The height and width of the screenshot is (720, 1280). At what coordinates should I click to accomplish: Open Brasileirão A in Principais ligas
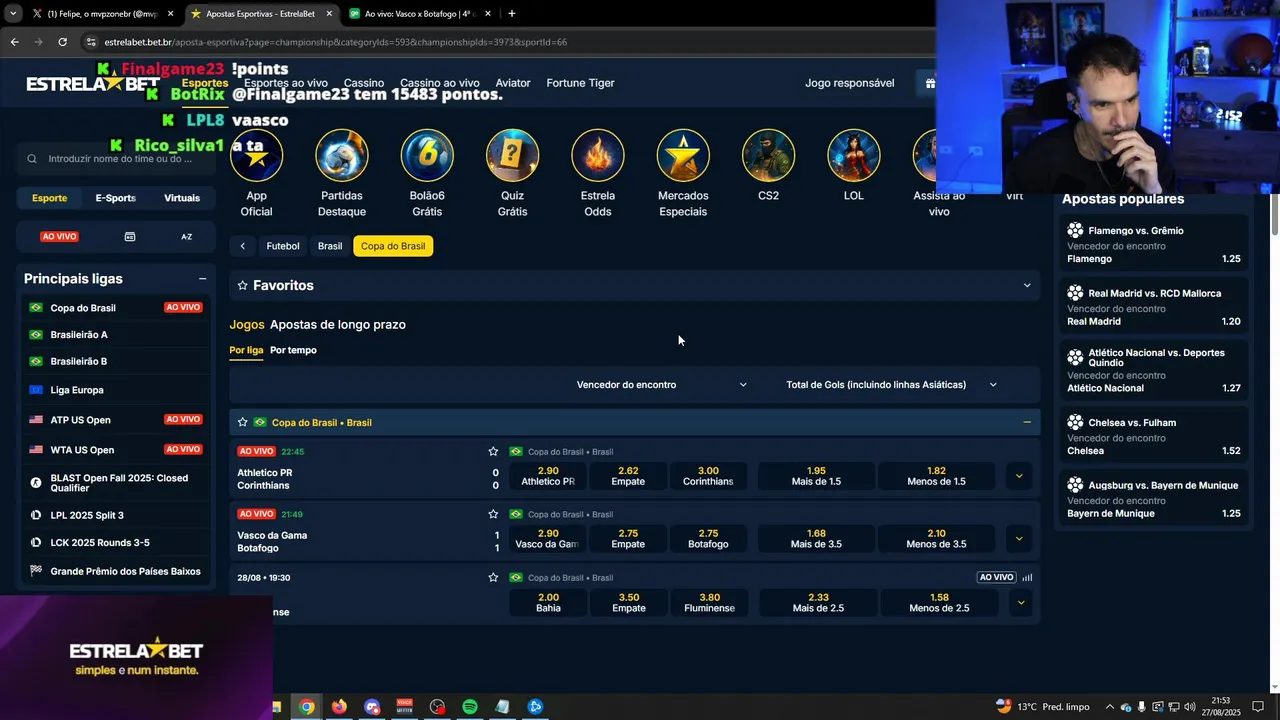tap(116, 335)
